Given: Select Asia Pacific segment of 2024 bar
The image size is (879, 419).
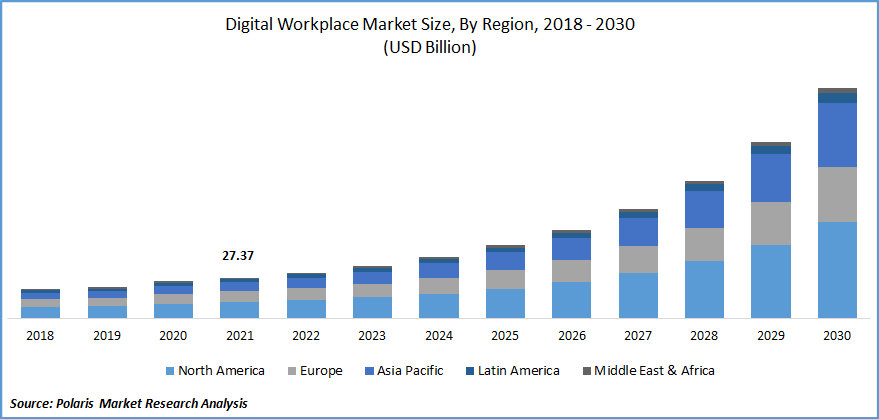Looking at the screenshot, I should (439, 271).
